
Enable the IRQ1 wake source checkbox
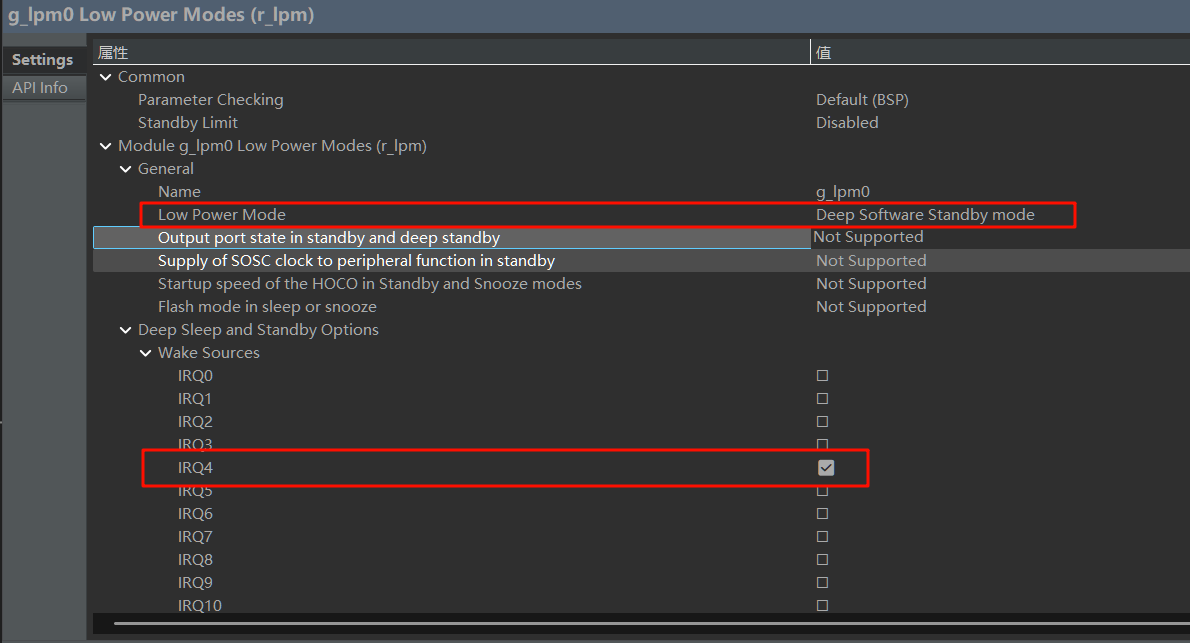point(822,399)
